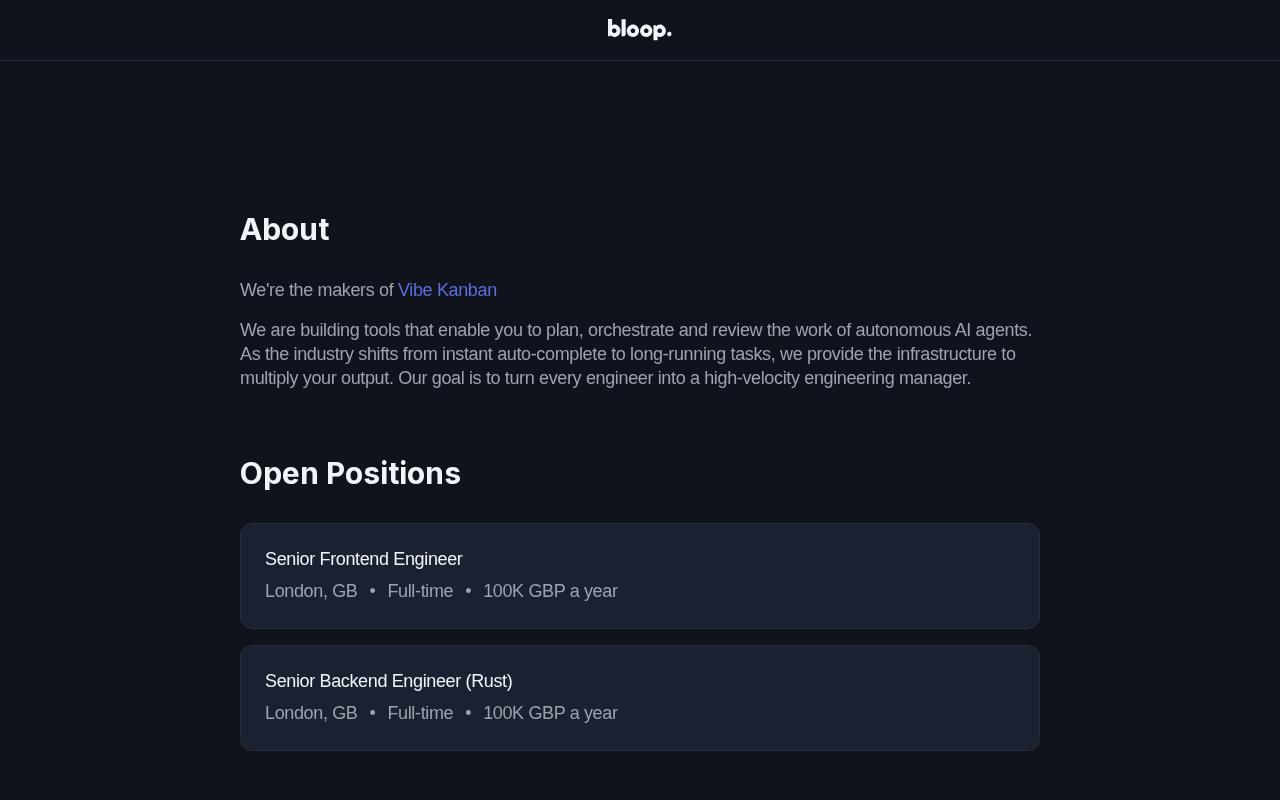The image size is (1280, 800).
Task: Open the Senior Backend Engineer (Rust) title
Action: pos(388,681)
